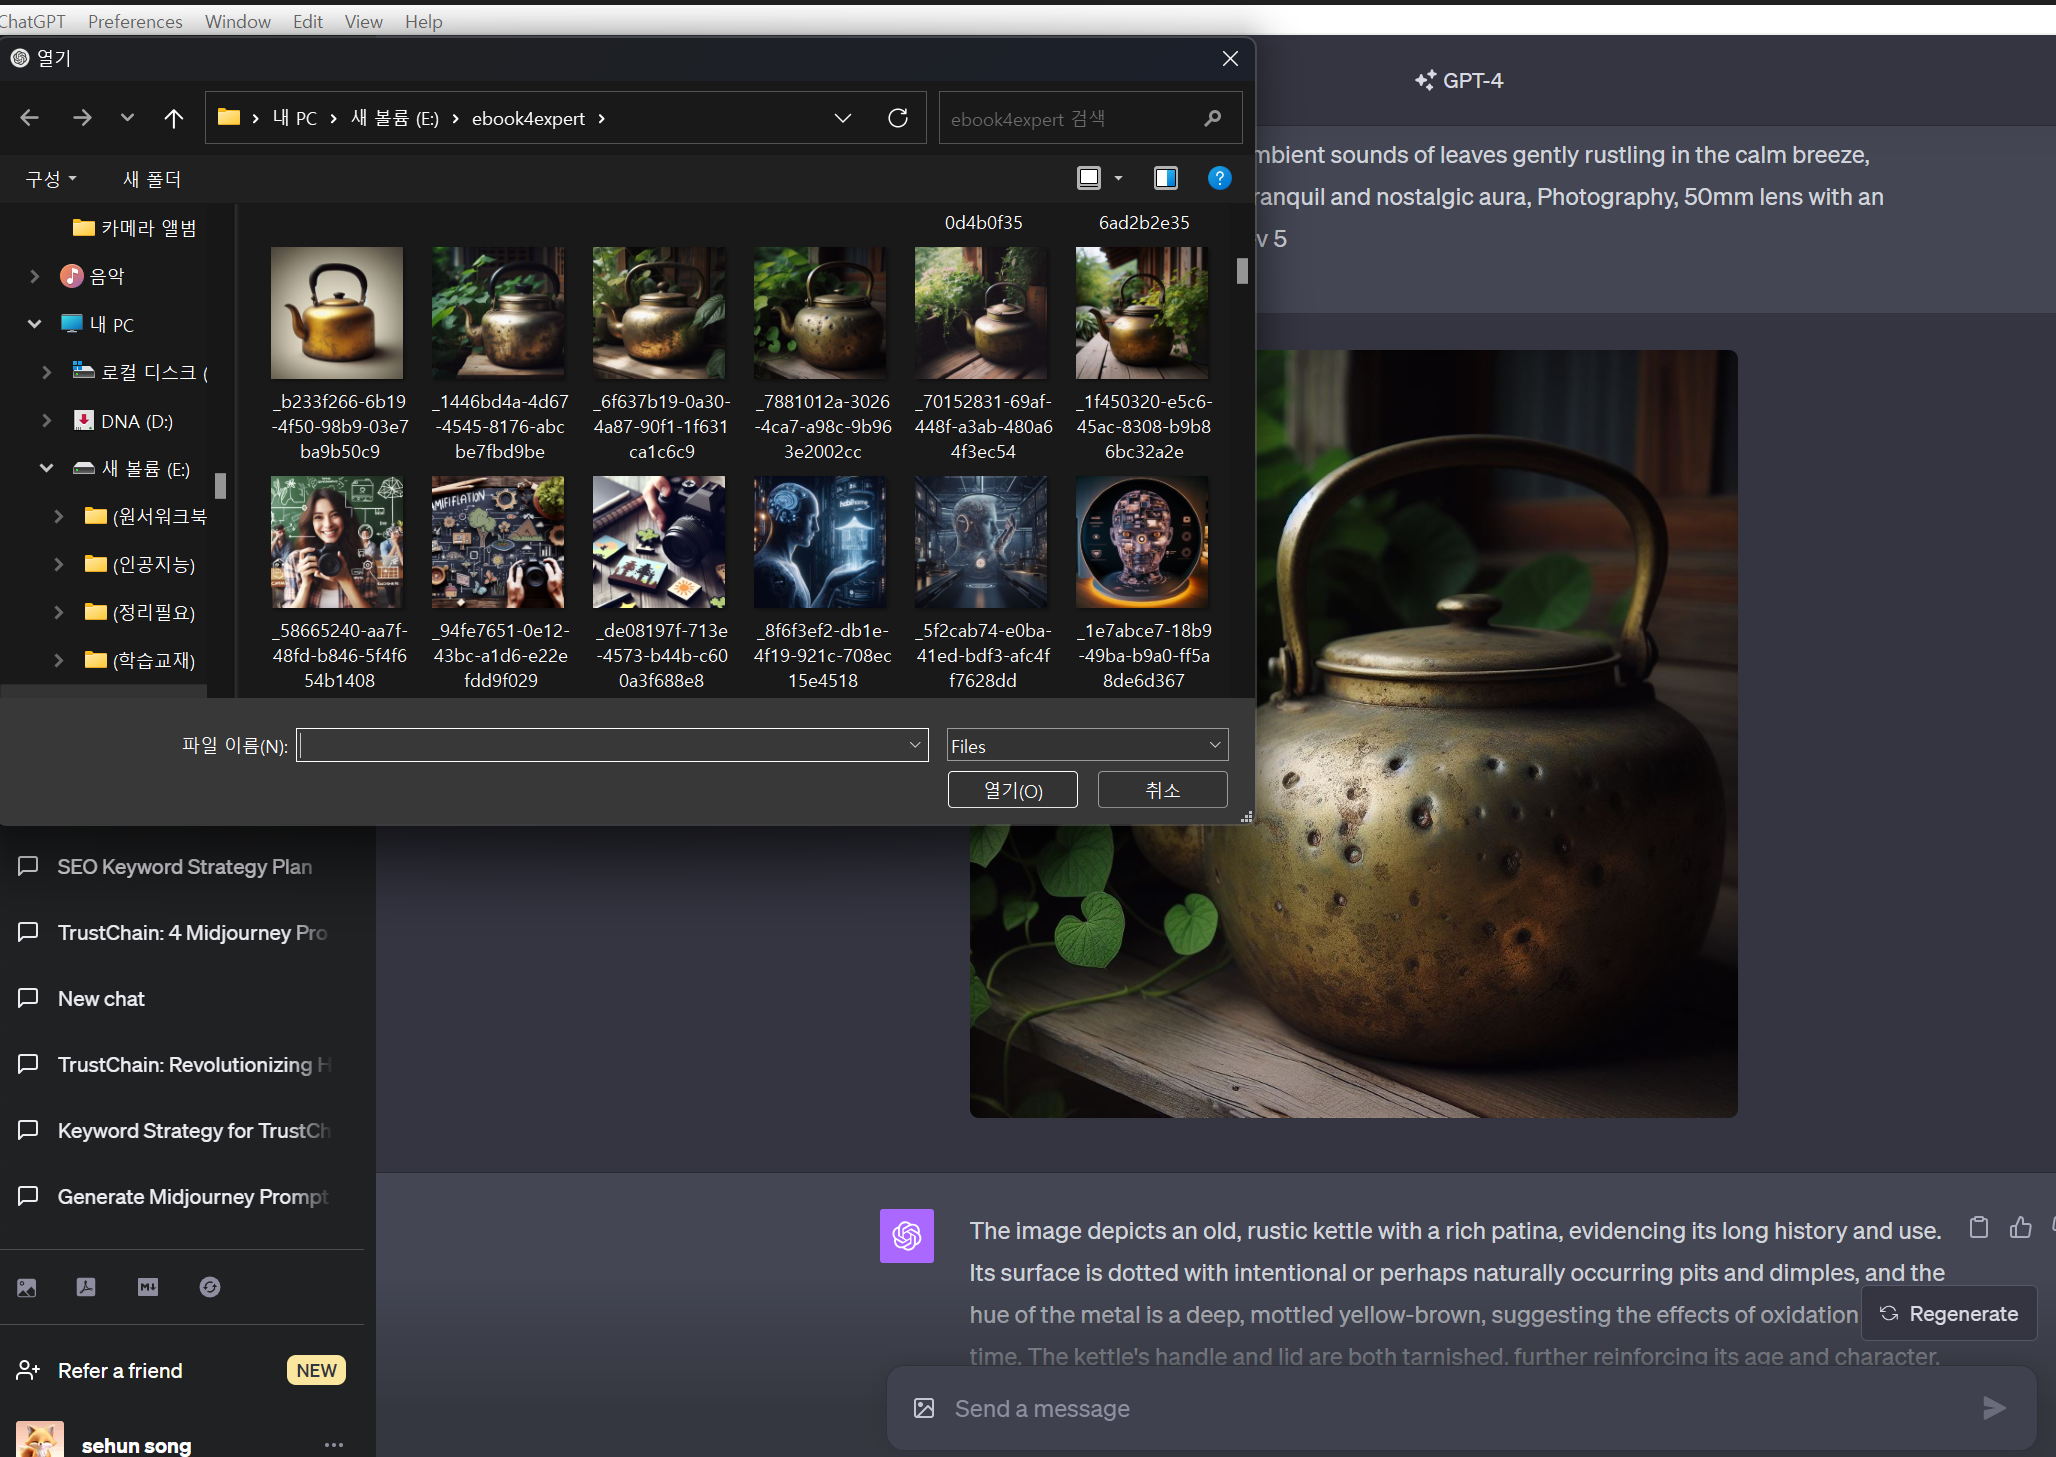Open the dialog help button
Screen dimensions: 2056x1457
tap(1219, 178)
